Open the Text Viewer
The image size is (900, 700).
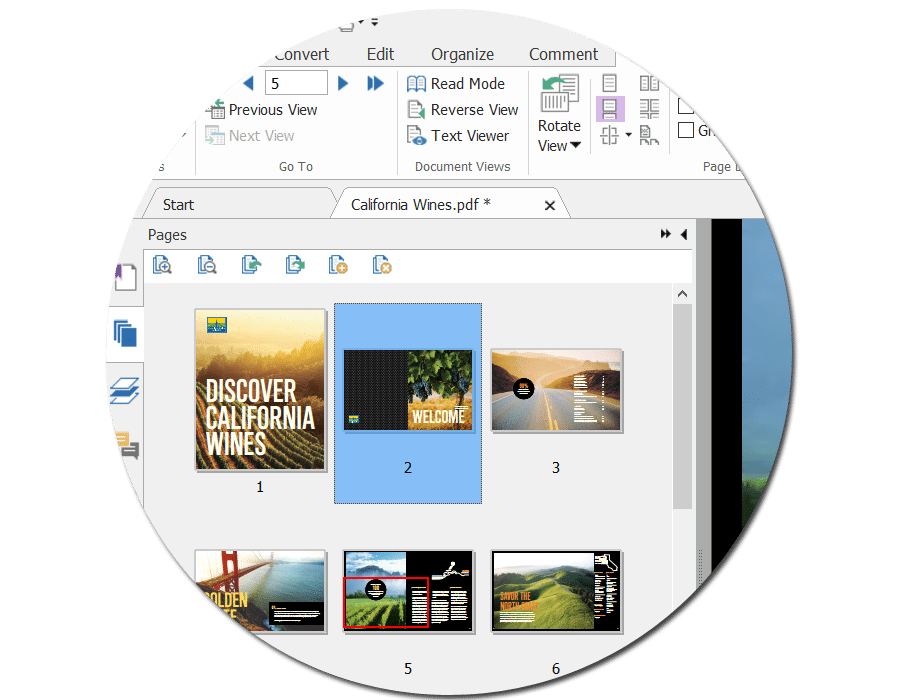pyautogui.click(x=457, y=136)
